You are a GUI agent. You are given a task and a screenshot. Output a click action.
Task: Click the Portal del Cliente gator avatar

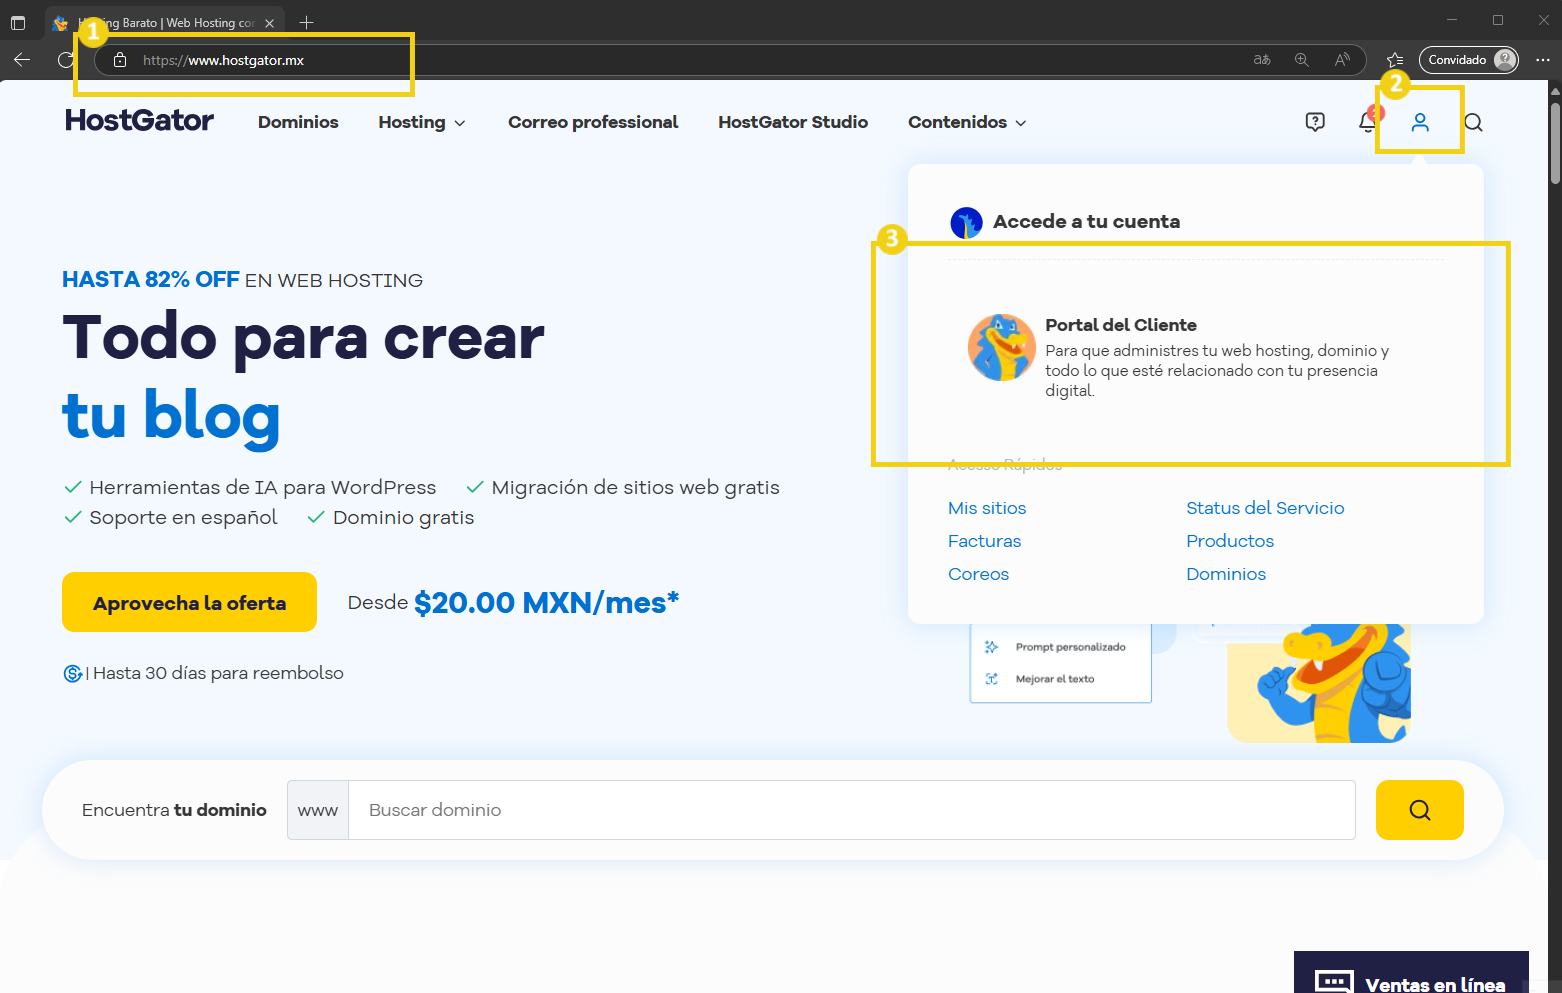[1001, 347]
